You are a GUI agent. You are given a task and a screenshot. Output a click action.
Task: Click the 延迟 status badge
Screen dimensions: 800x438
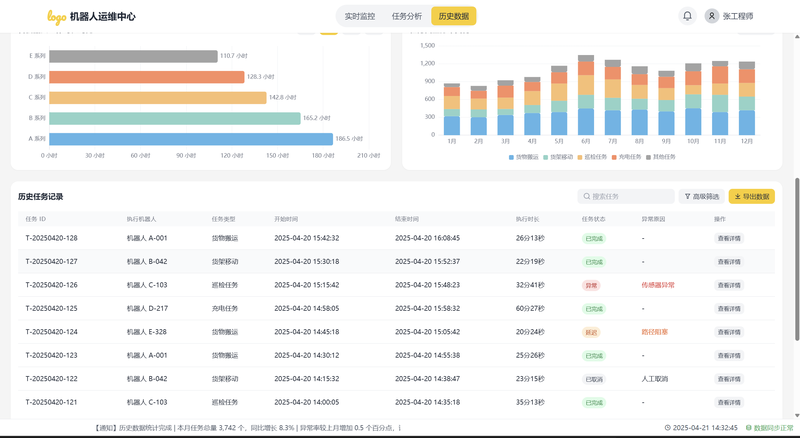pos(591,332)
